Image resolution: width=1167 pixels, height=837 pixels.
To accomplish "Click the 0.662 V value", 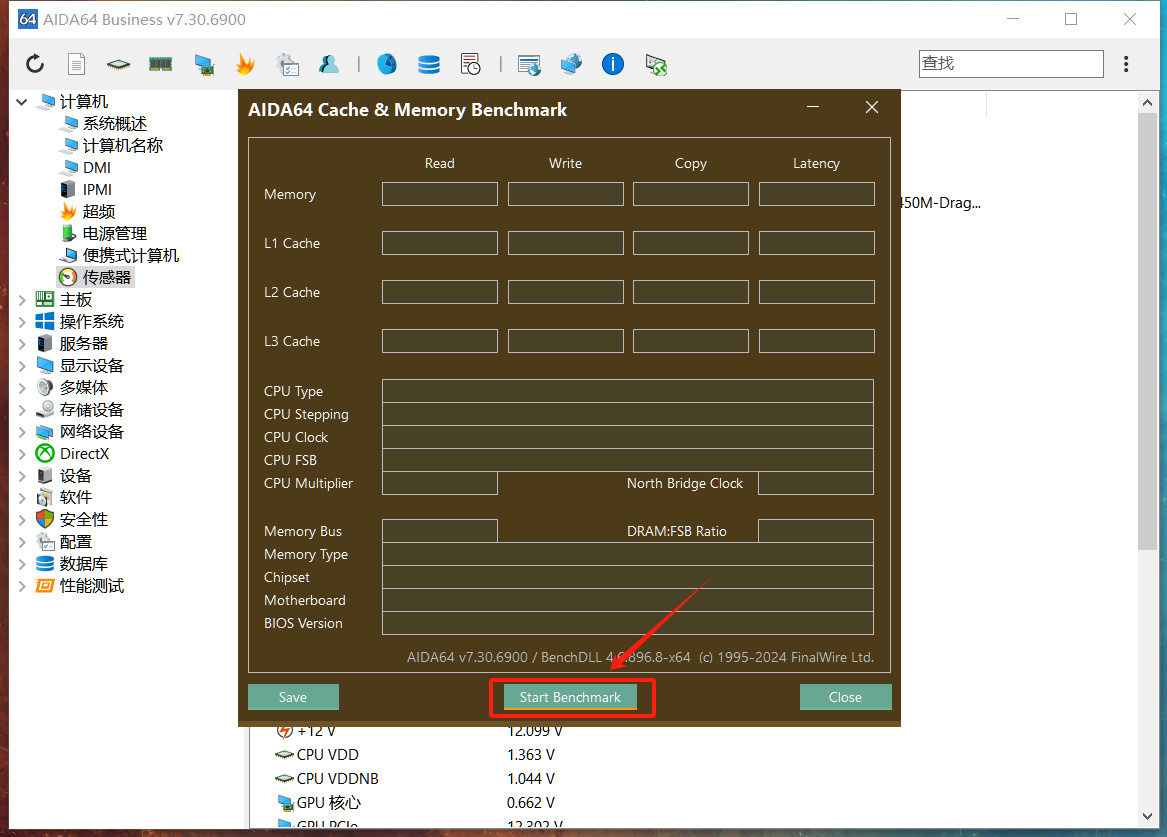I will (531, 803).
